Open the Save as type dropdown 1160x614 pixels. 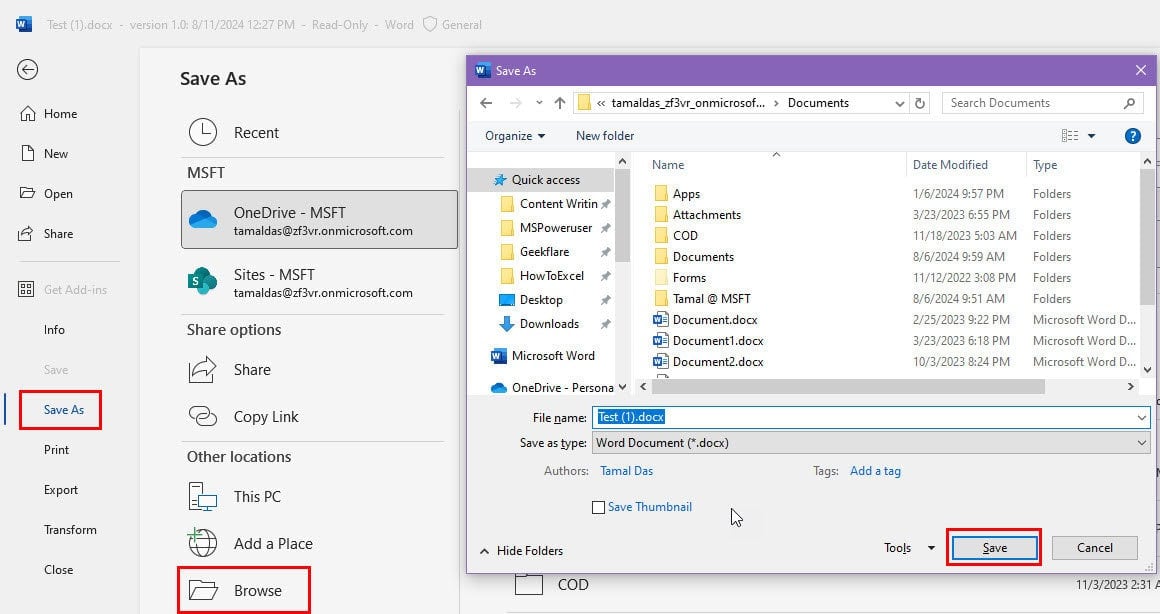coord(871,443)
